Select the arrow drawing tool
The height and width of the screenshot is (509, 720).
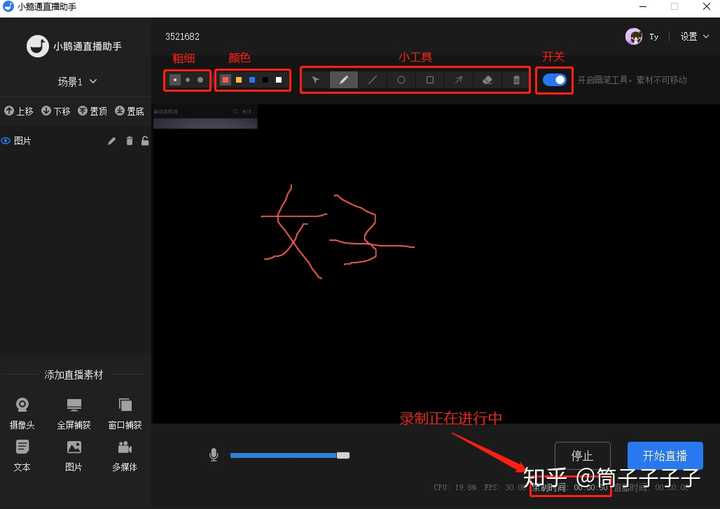coord(459,80)
